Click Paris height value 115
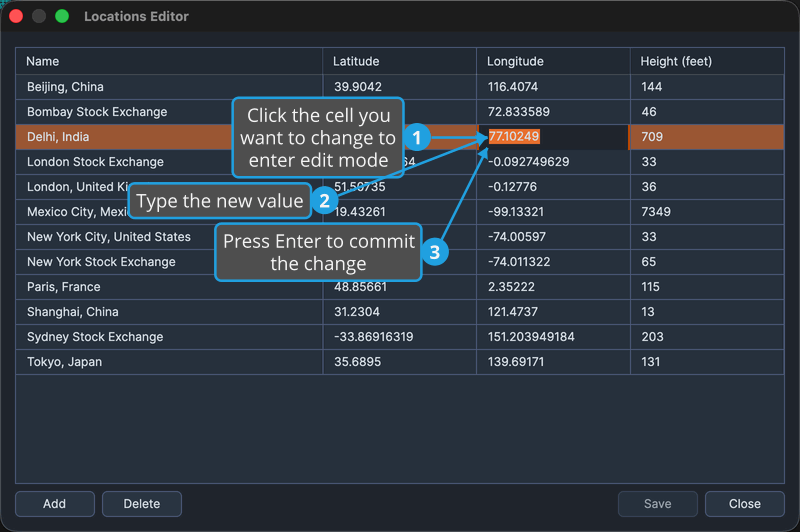 click(x=707, y=287)
